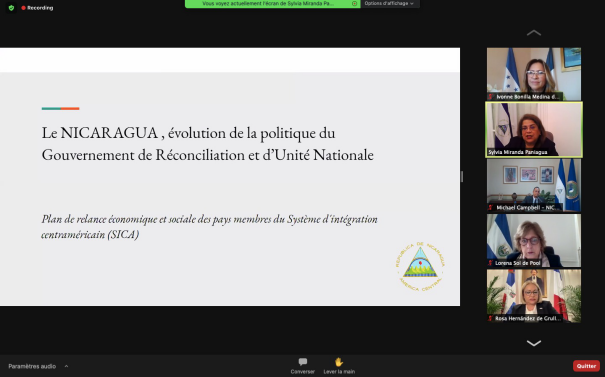Click the small icon at banner's right end

(354, 3)
